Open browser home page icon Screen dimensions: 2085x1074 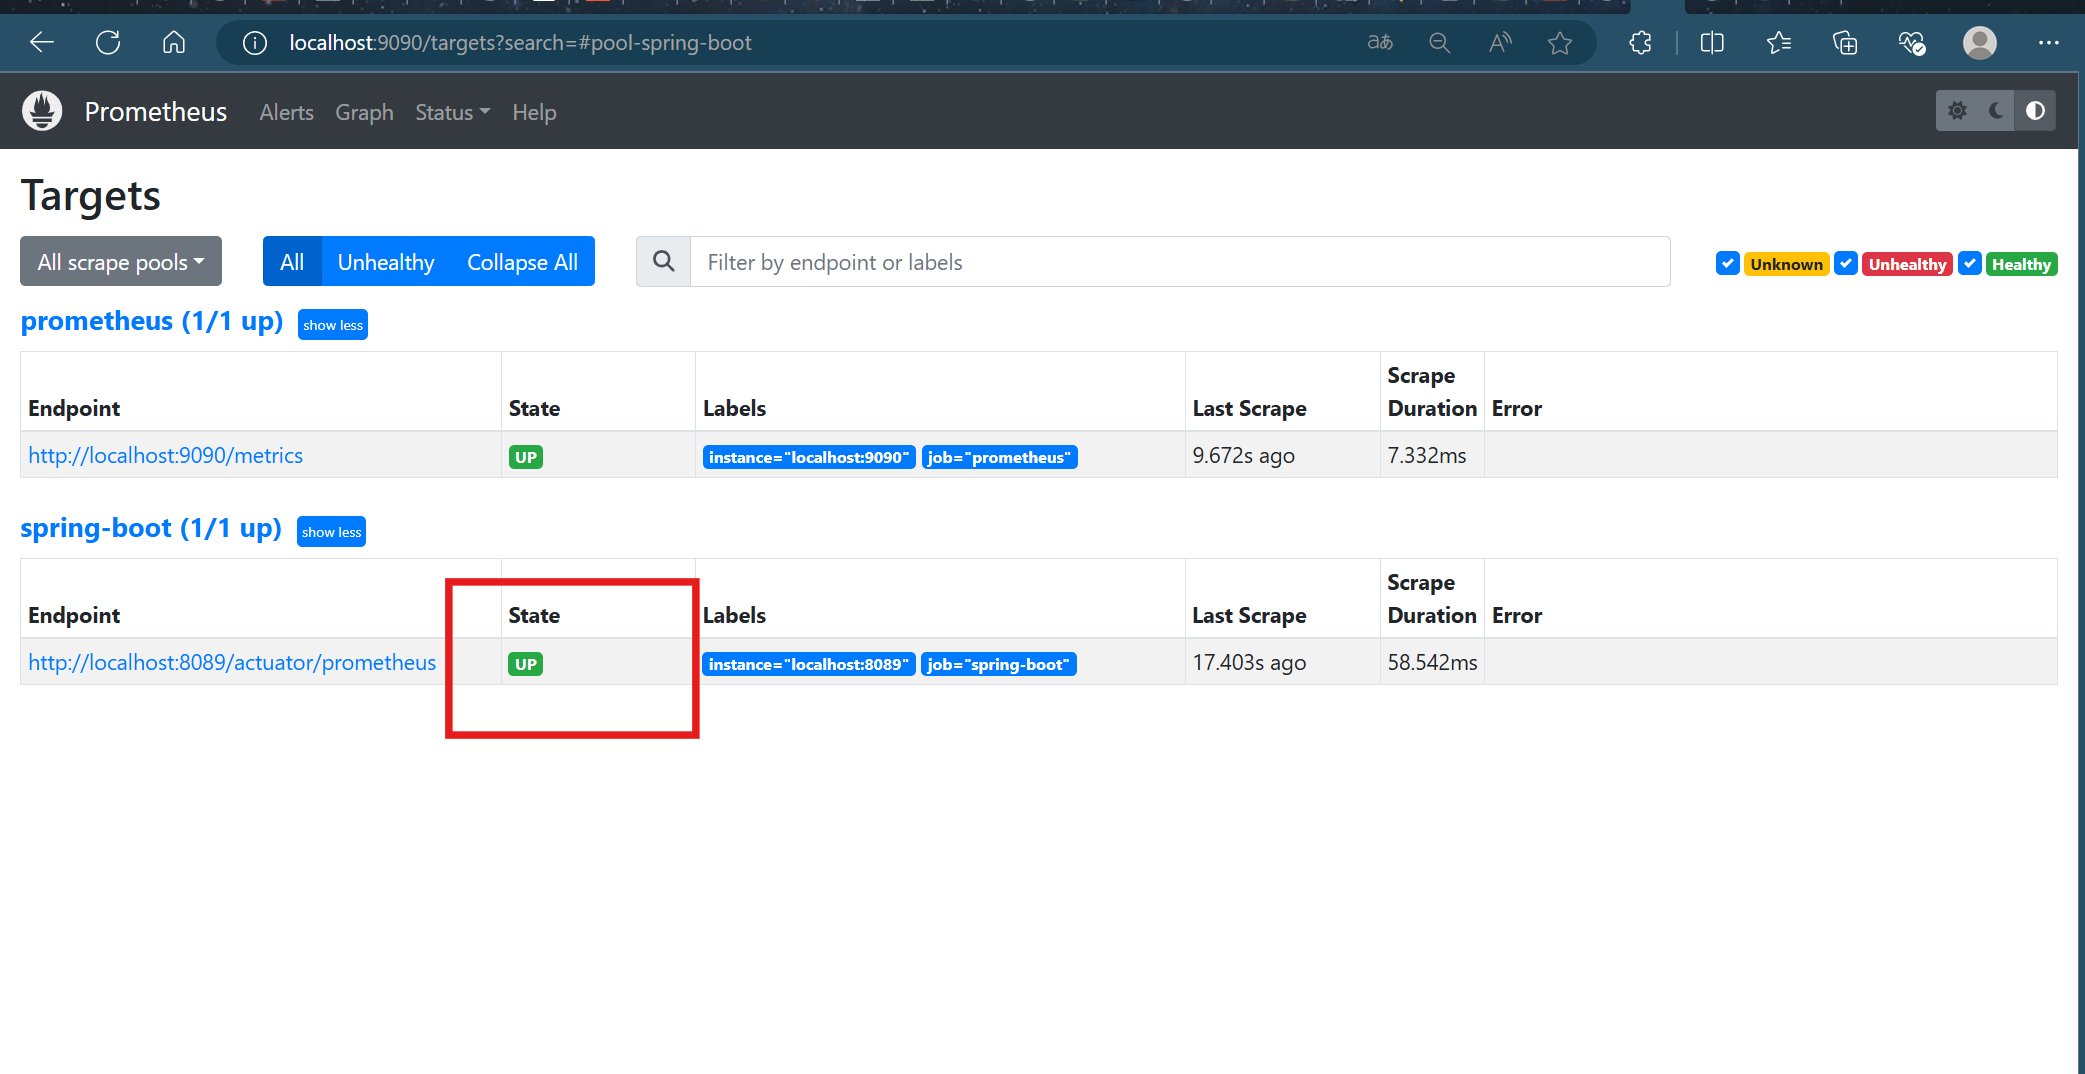click(174, 42)
